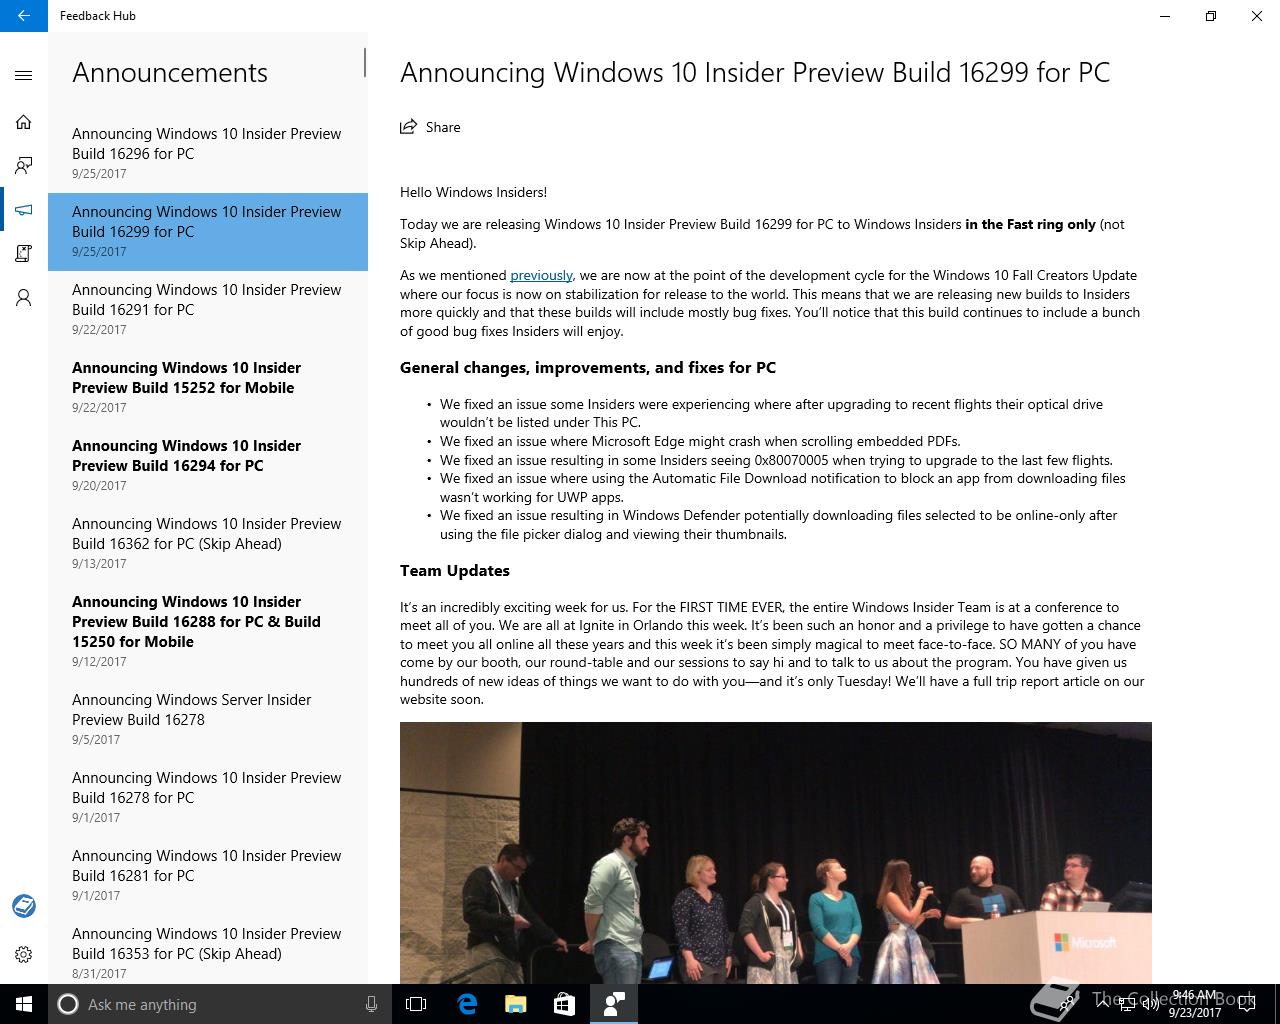The image size is (1280, 1024).
Task: Click the Cortana circle icon
Action: pyautogui.click(x=68, y=1004)
